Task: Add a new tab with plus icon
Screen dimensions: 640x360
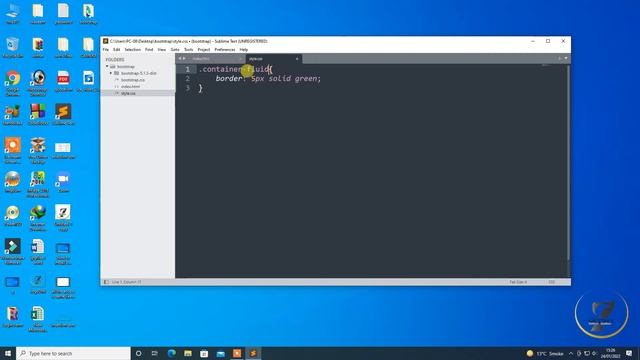Action: [560, 58]
